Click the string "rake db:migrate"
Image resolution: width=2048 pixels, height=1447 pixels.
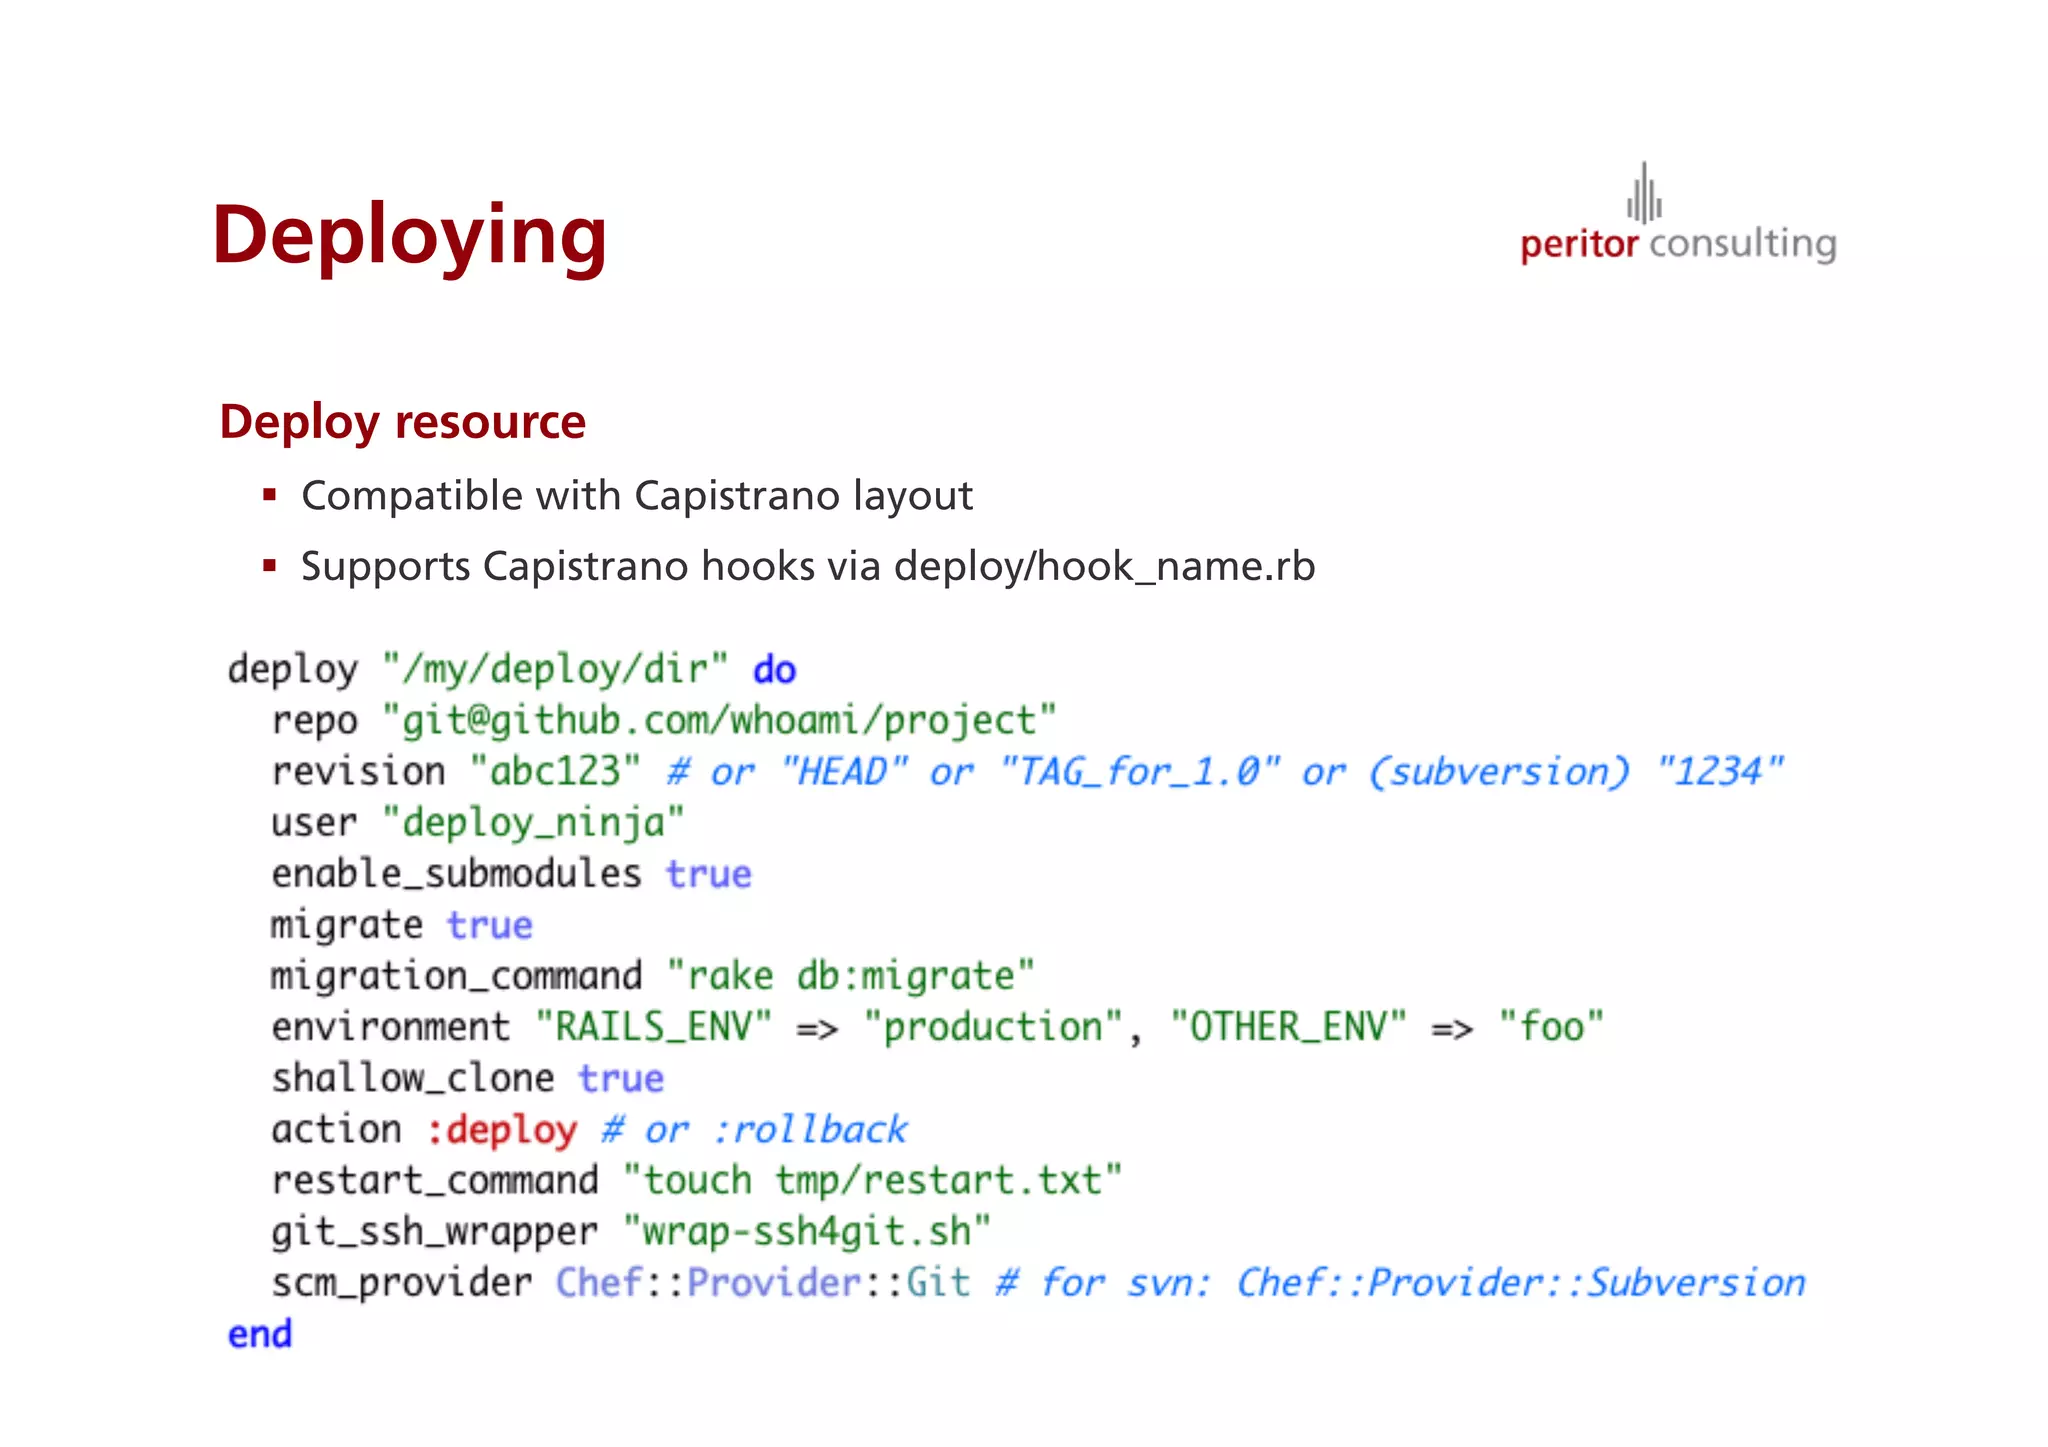[x=850, y=976]
